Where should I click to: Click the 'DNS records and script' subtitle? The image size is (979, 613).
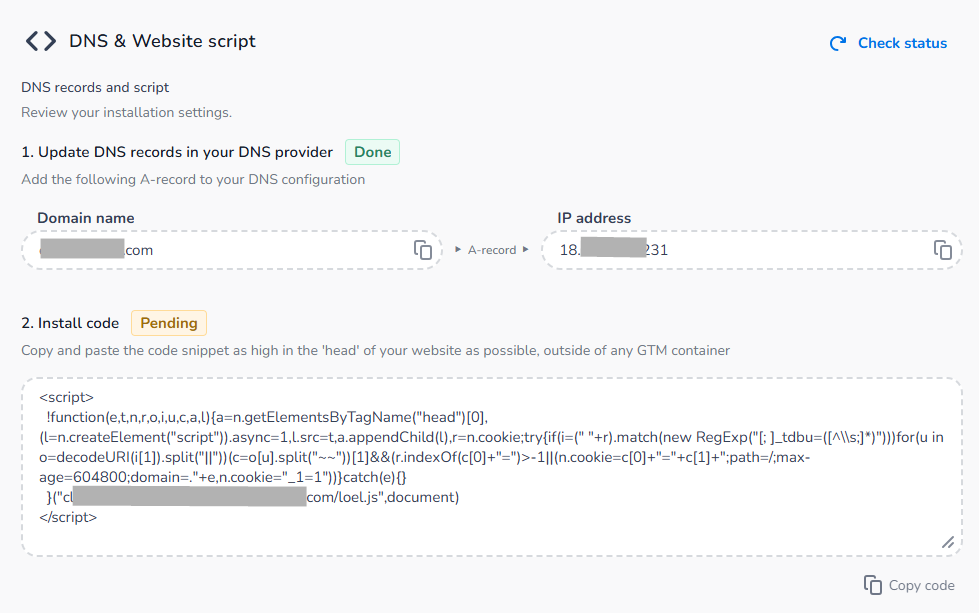coord(95,87)
